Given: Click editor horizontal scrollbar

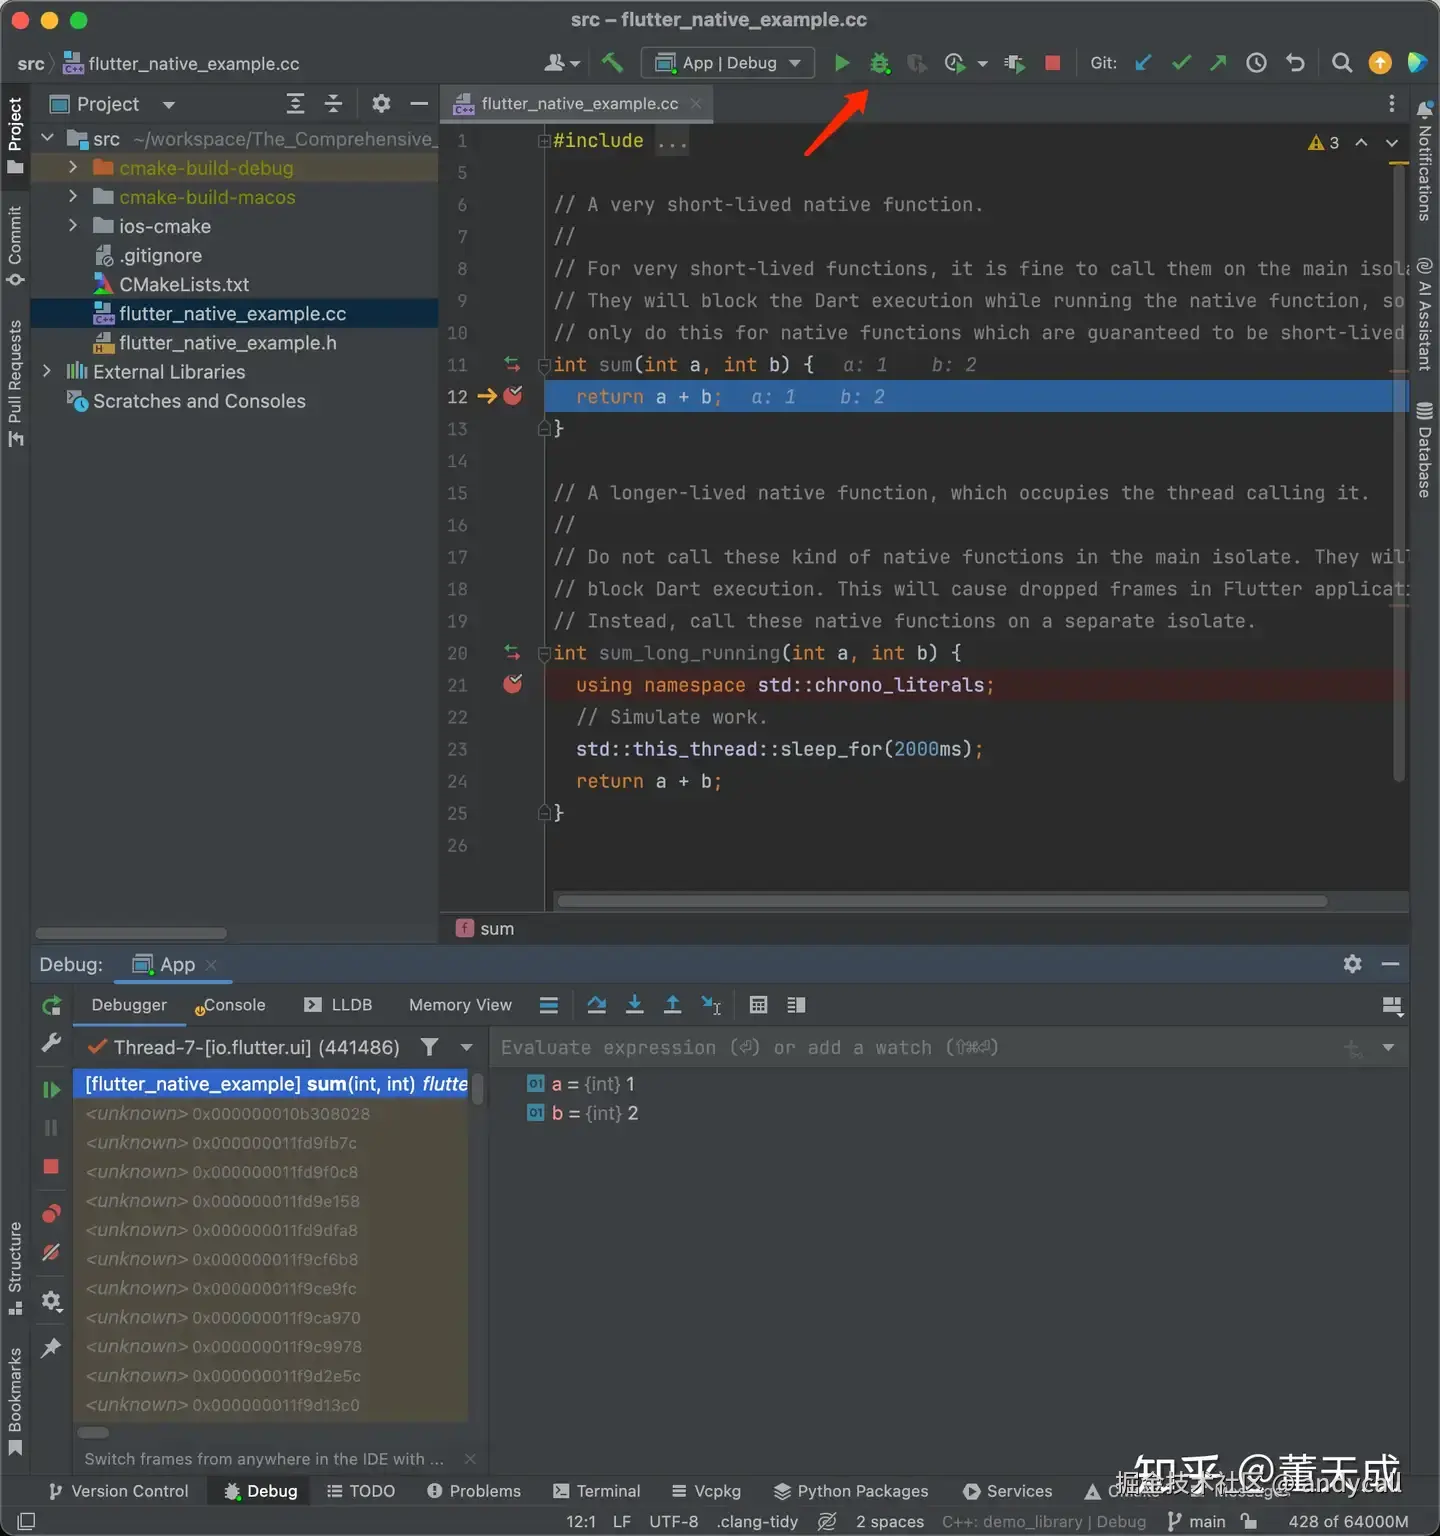Looking at the screenshot, I should click(942, 901).
